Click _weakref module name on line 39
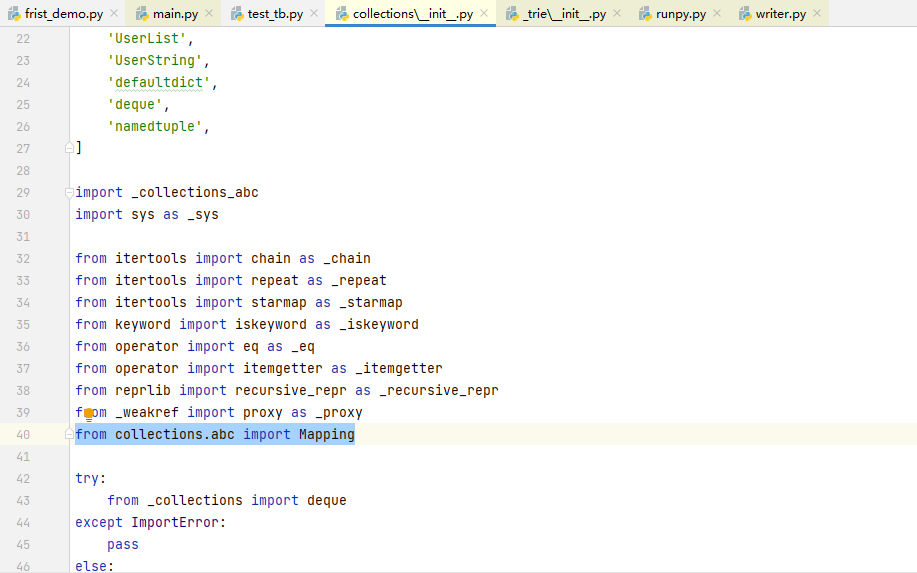 coord(147,413)
